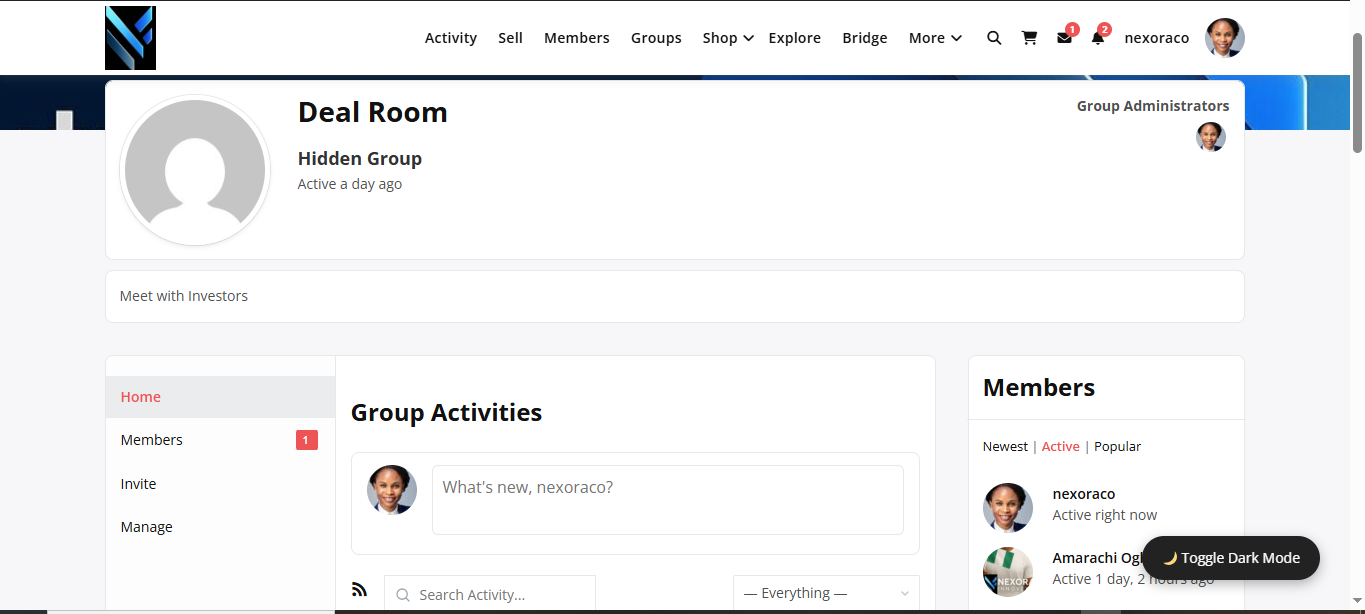Open the messages envelope icon
1365x614 pixels.
pyautogui.click(x=1064, y=38)
